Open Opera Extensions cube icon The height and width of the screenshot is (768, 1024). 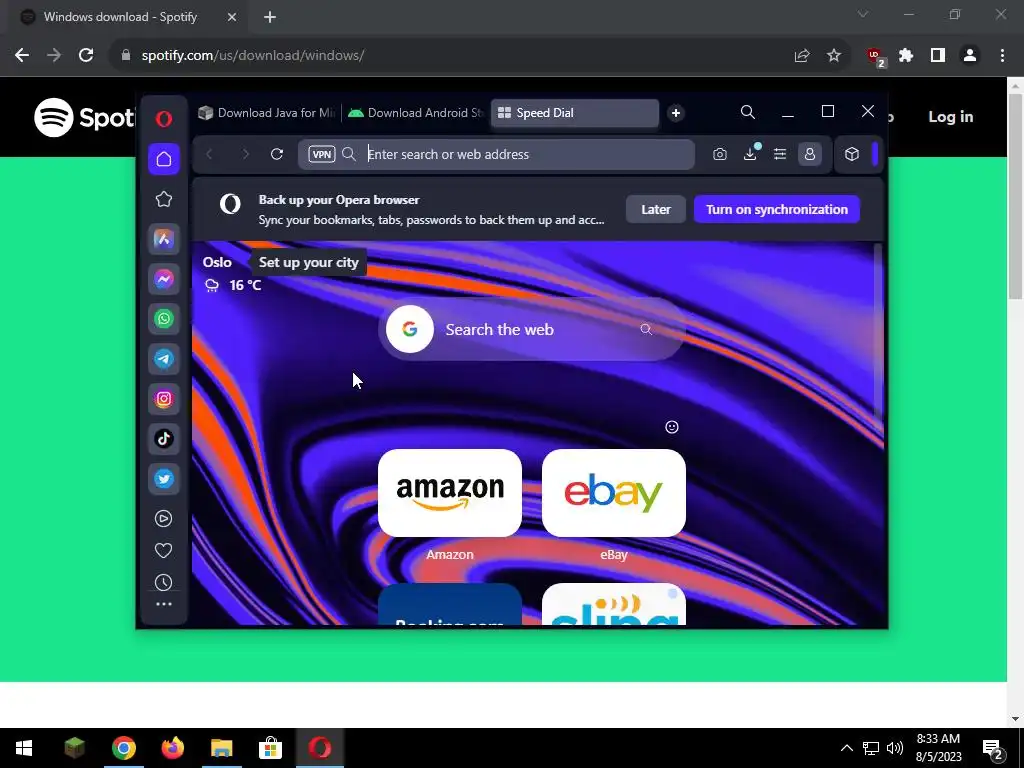coord(852,154)
